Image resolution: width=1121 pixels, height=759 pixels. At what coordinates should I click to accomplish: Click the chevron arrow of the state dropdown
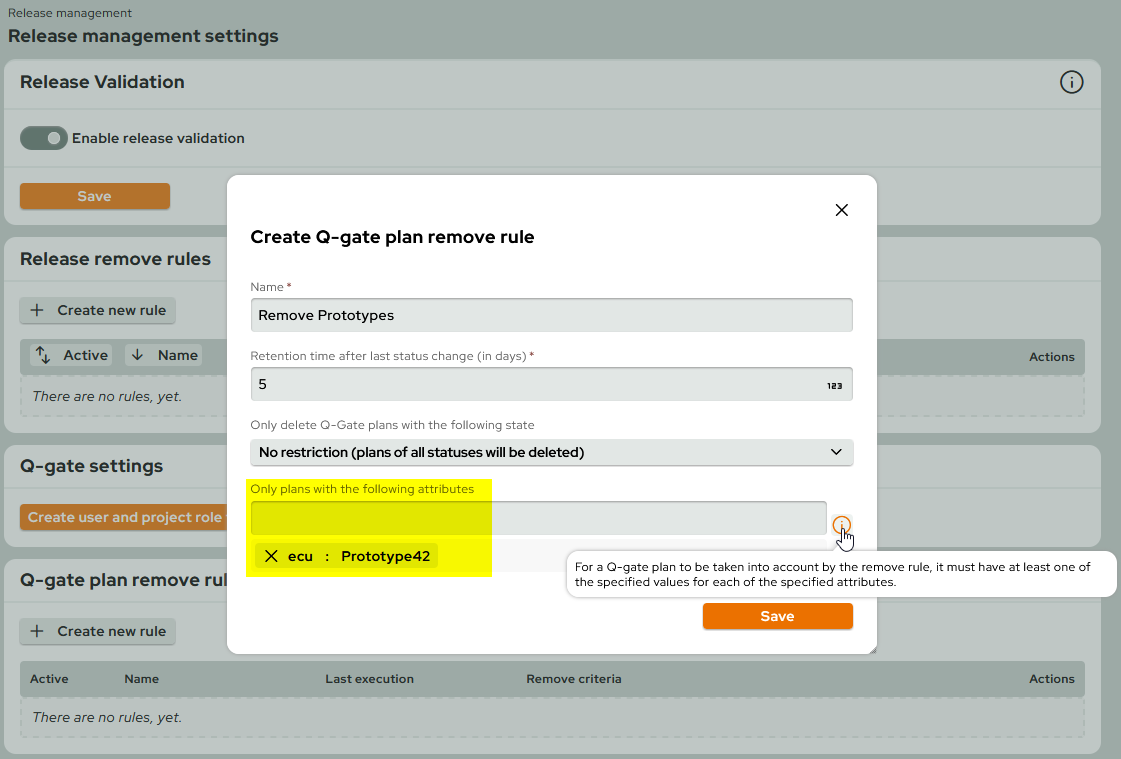836,452
